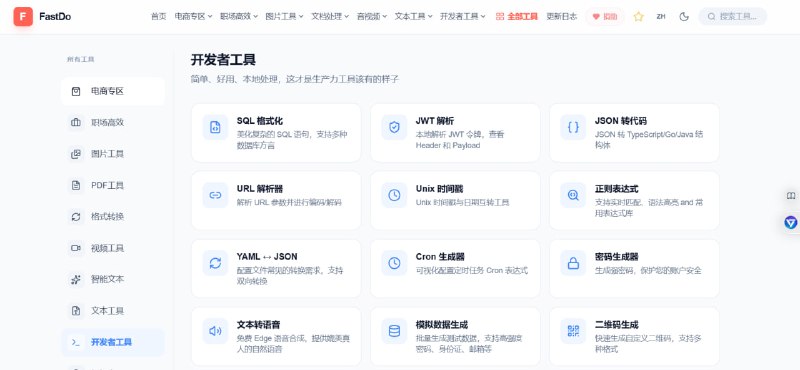
Task: Toggle dark mode with the moon icon
Action: (684, 16)
